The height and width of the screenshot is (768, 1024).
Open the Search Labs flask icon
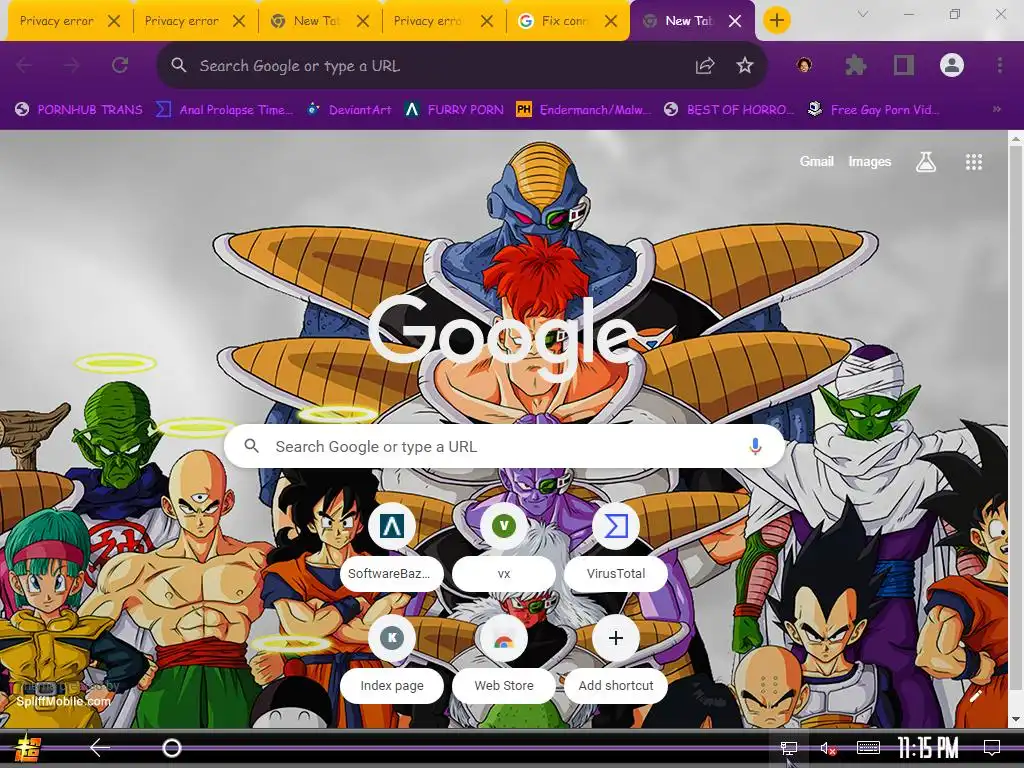925,161
